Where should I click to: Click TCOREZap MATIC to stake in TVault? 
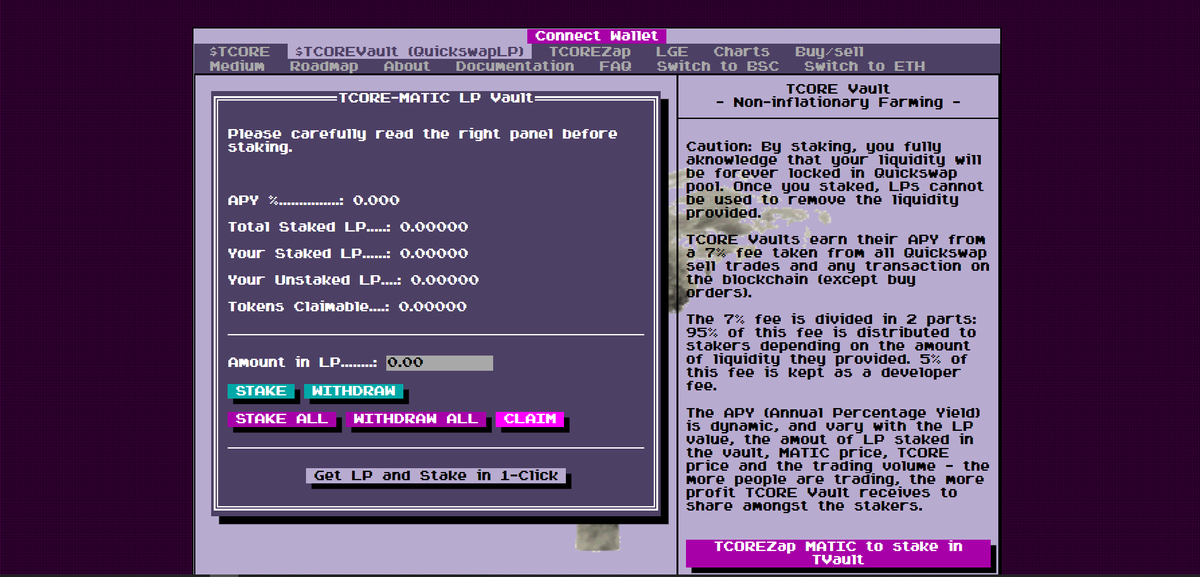pyautogui.click(x=838, y=553)
